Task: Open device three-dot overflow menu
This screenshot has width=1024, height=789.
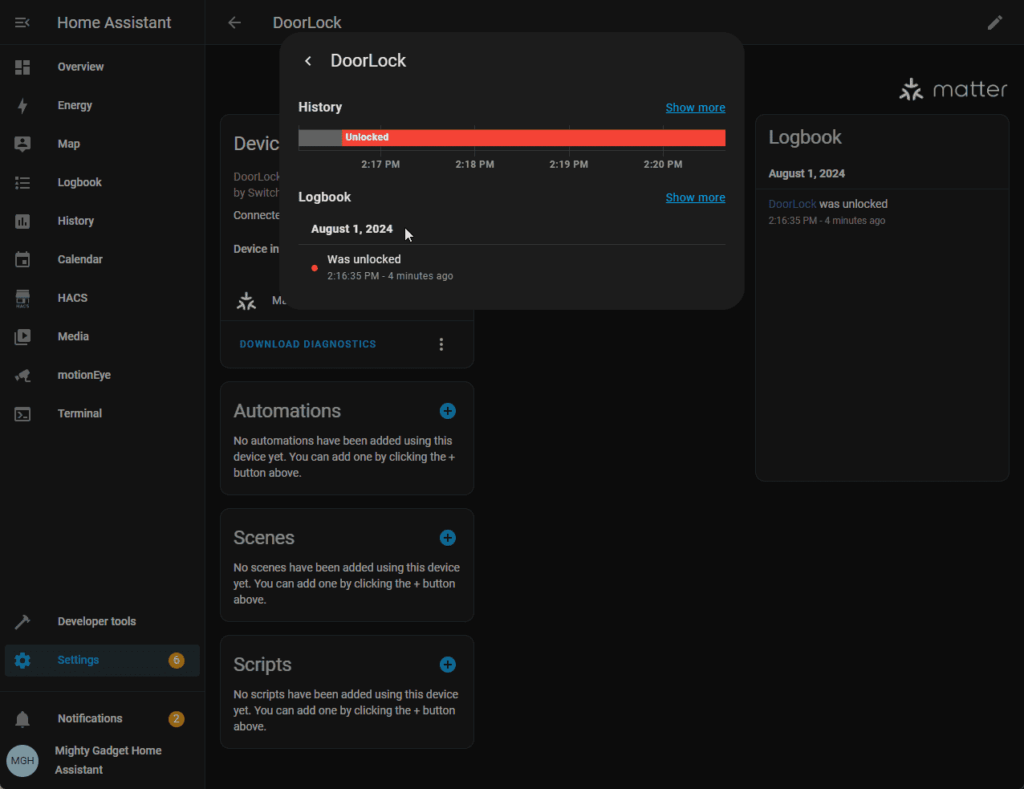Action: click(x=441, y=344)
